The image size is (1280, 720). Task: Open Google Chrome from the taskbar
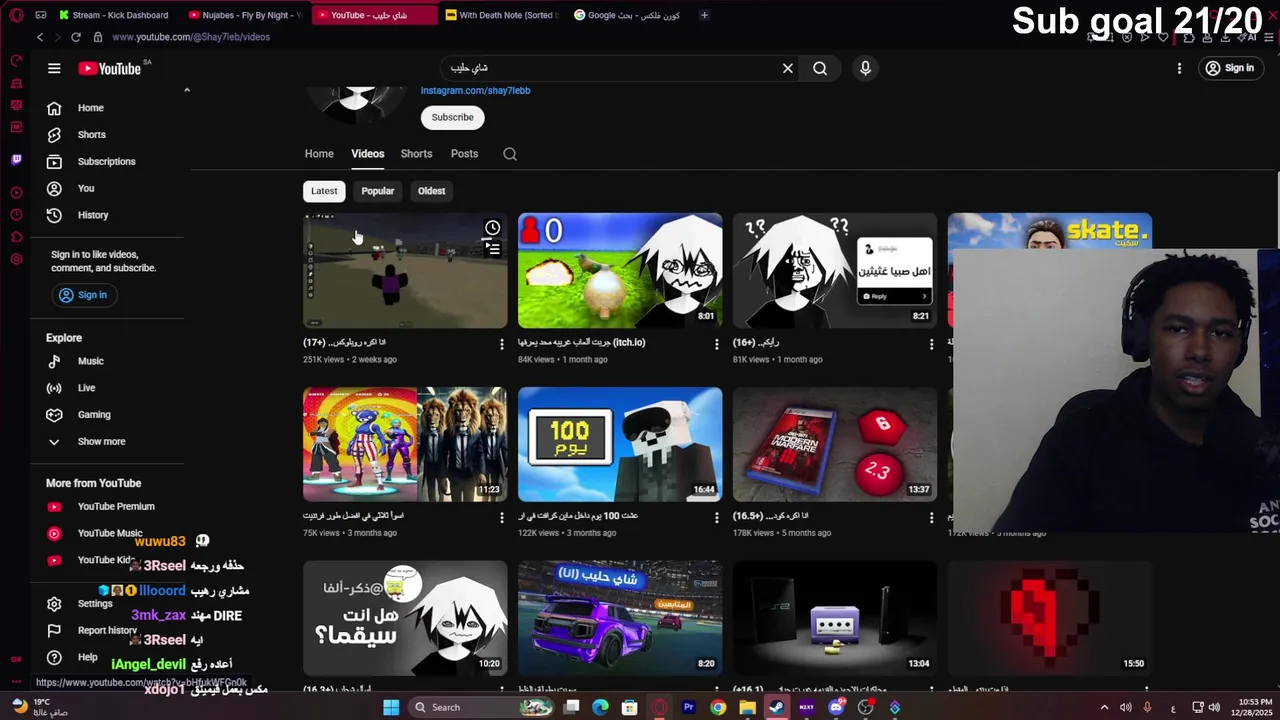point(718,707)
